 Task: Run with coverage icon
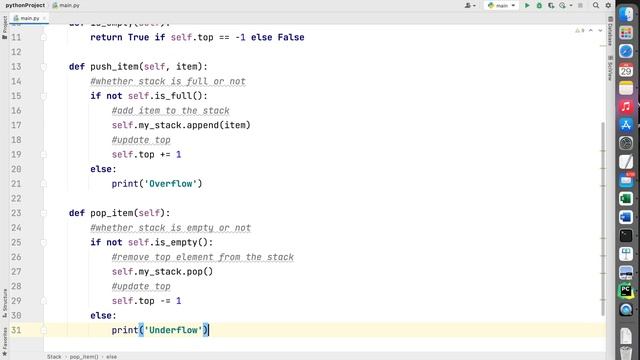point(551,6)
